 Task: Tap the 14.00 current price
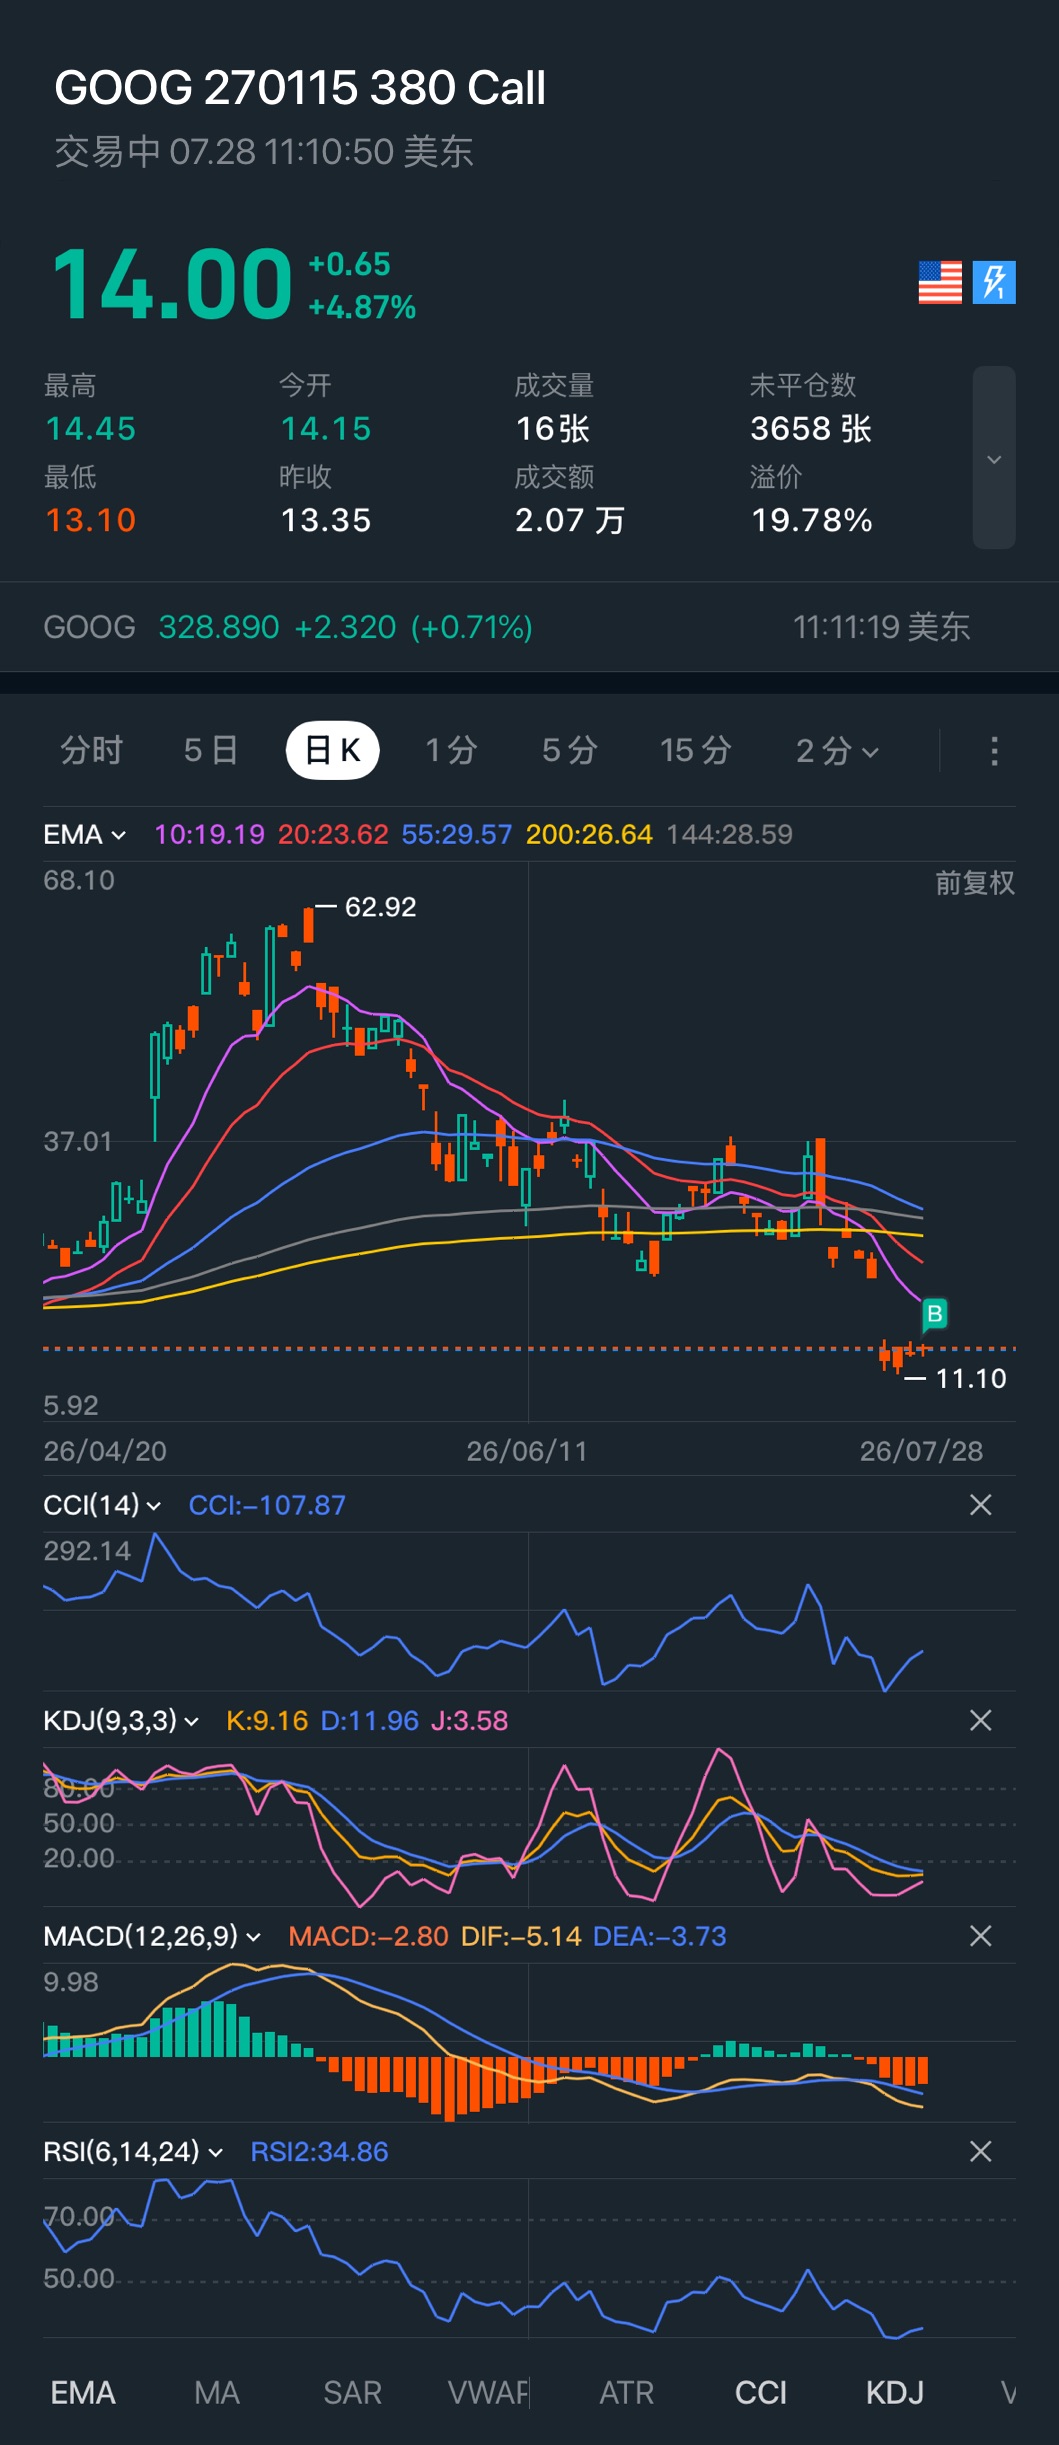tap(172, 285)
